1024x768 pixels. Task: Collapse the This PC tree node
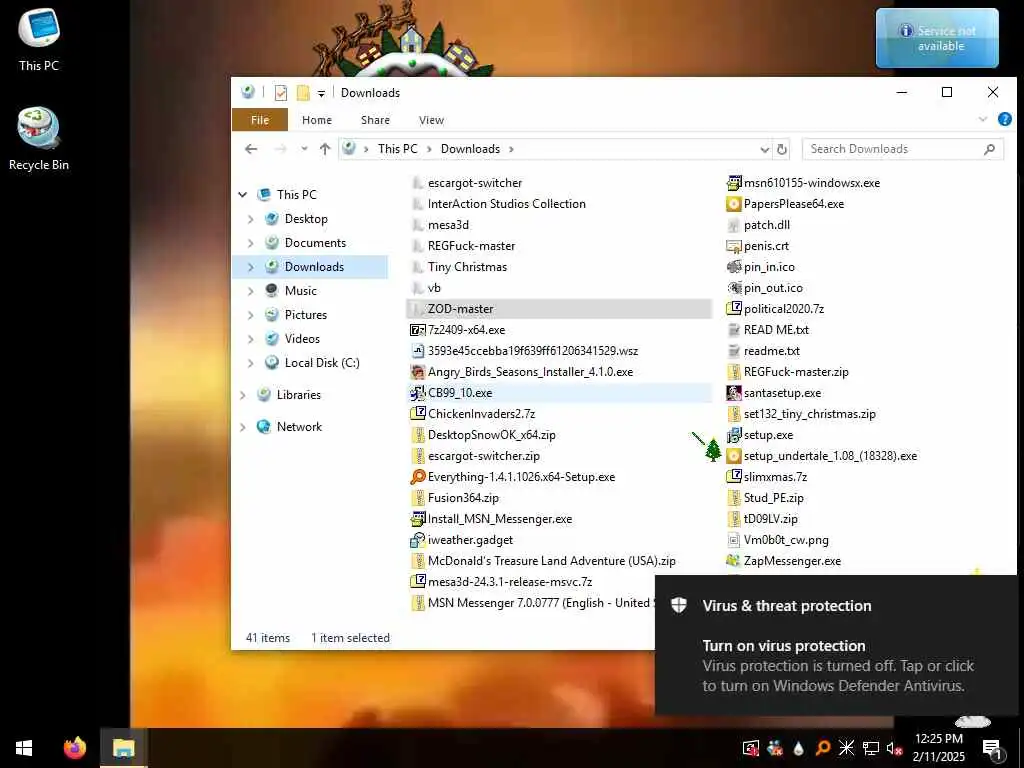click(x=243, y=195)
